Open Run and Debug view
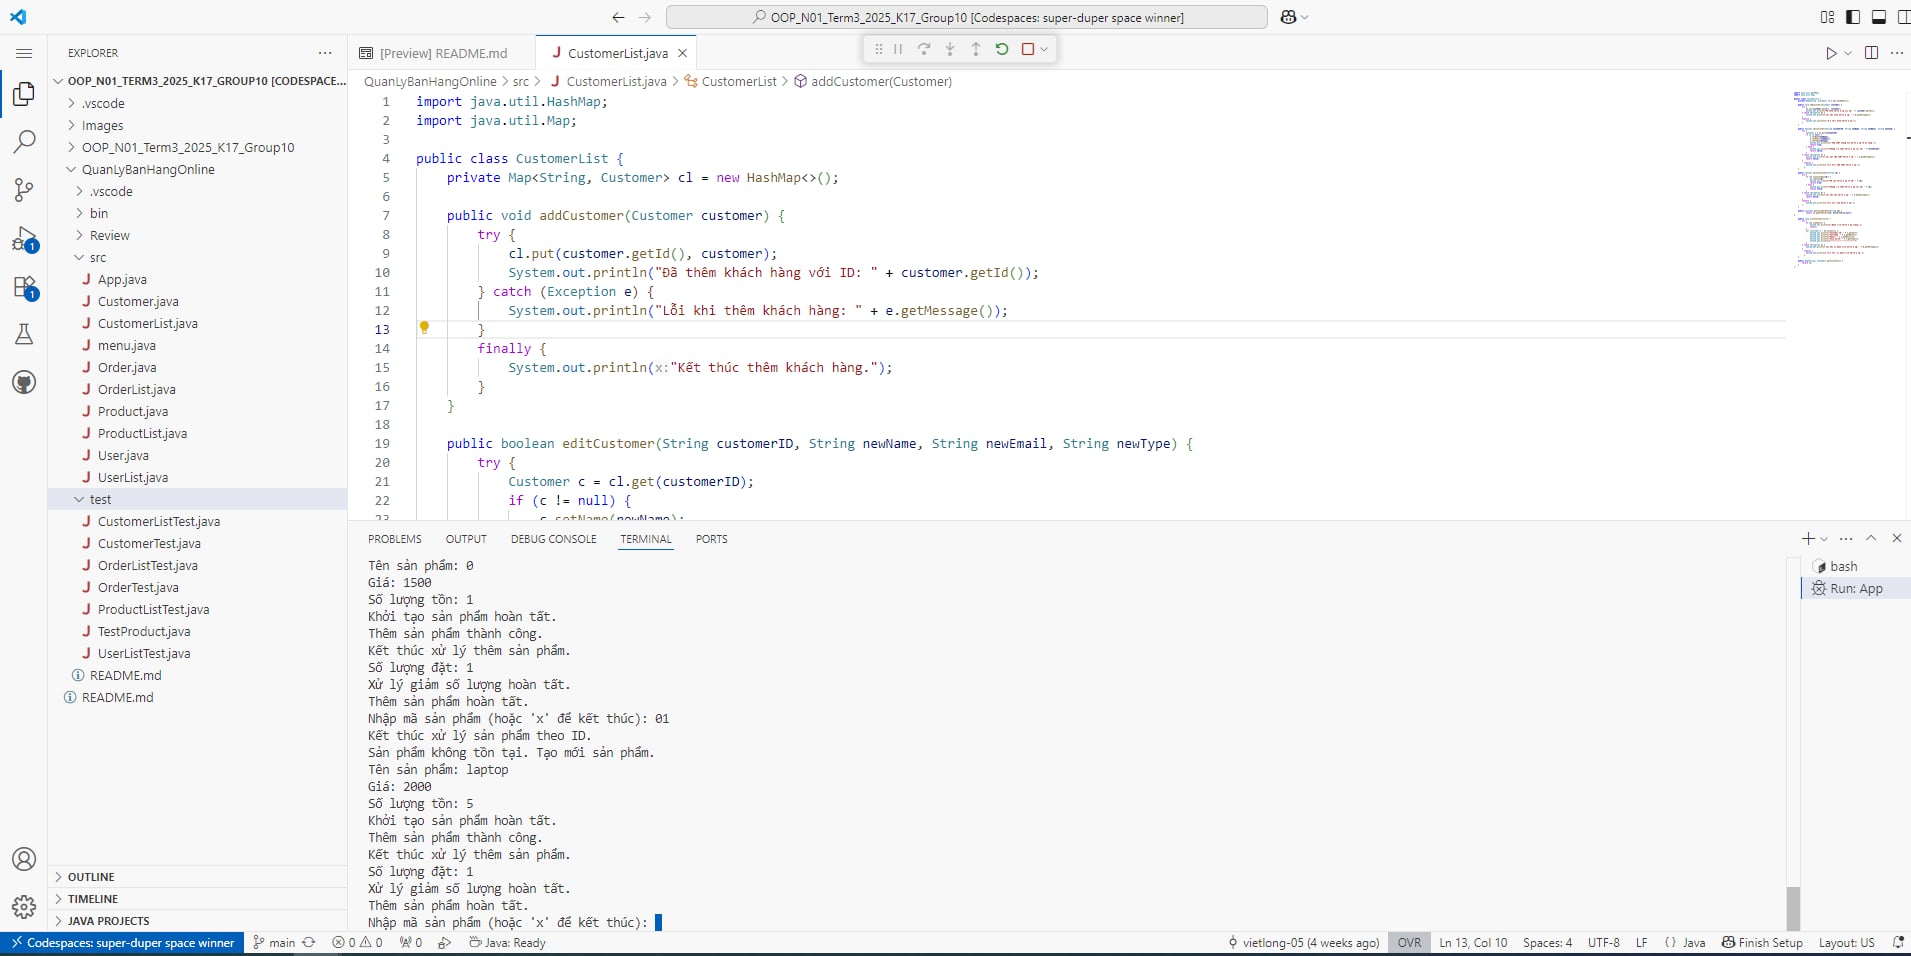The height and width of the screenshot is (956, 1911). (24, 239)
